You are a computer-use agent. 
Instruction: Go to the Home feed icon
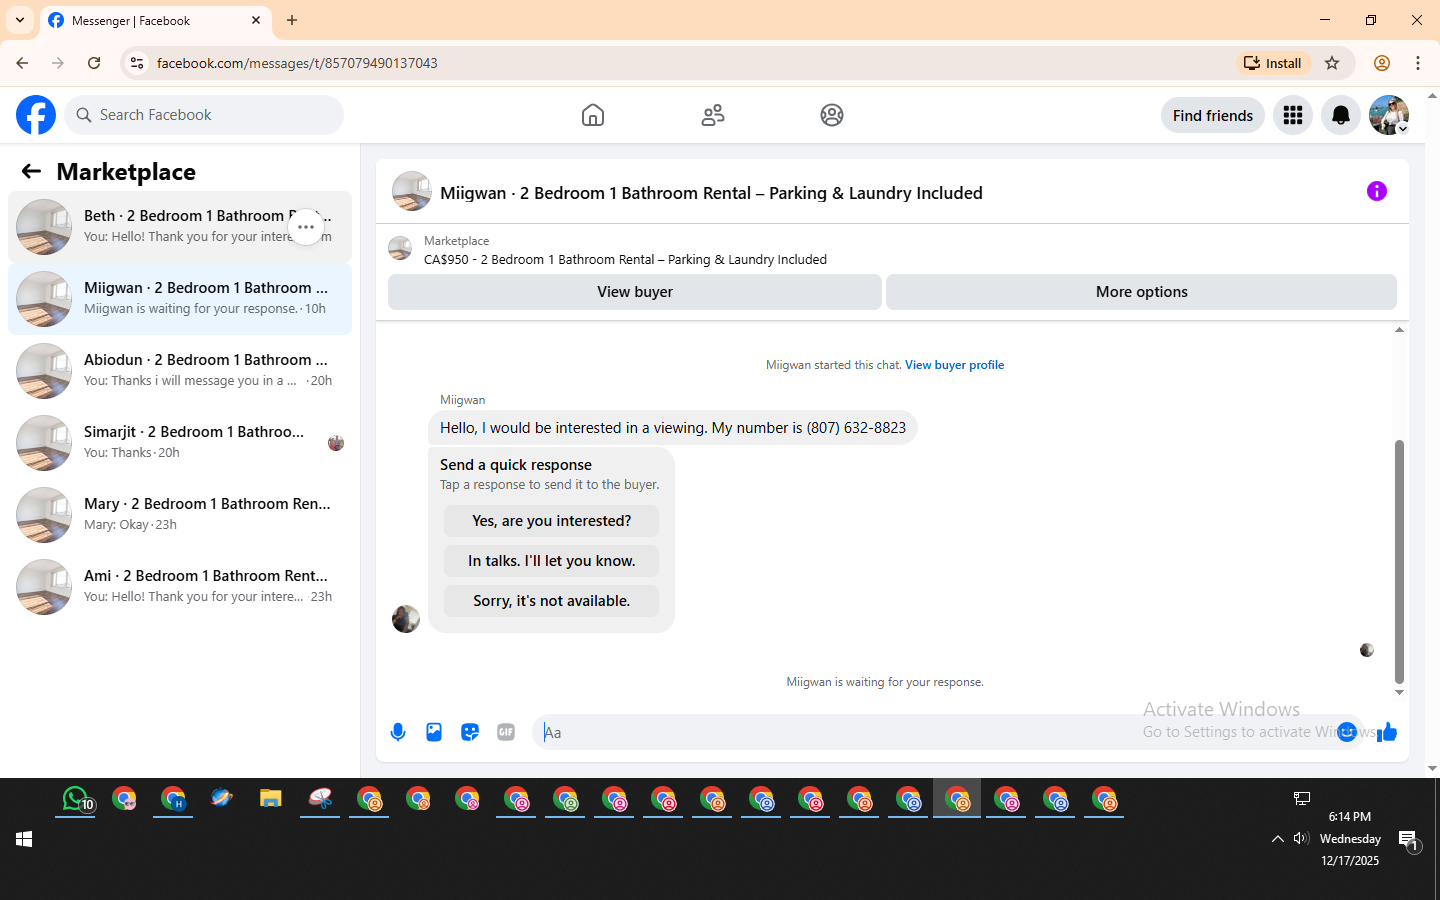pyautogui.click(x=593, y=115)
